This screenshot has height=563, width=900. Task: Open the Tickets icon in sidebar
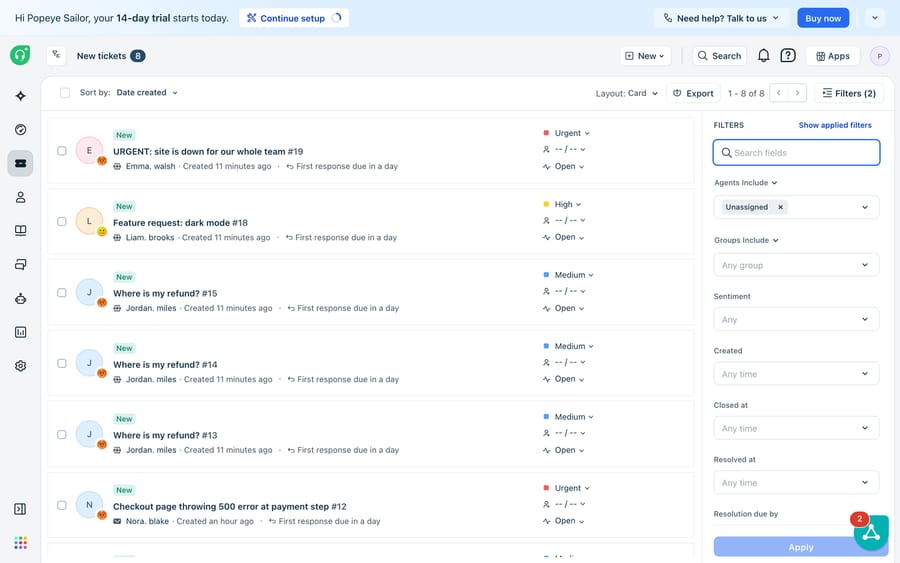(21, 164)
